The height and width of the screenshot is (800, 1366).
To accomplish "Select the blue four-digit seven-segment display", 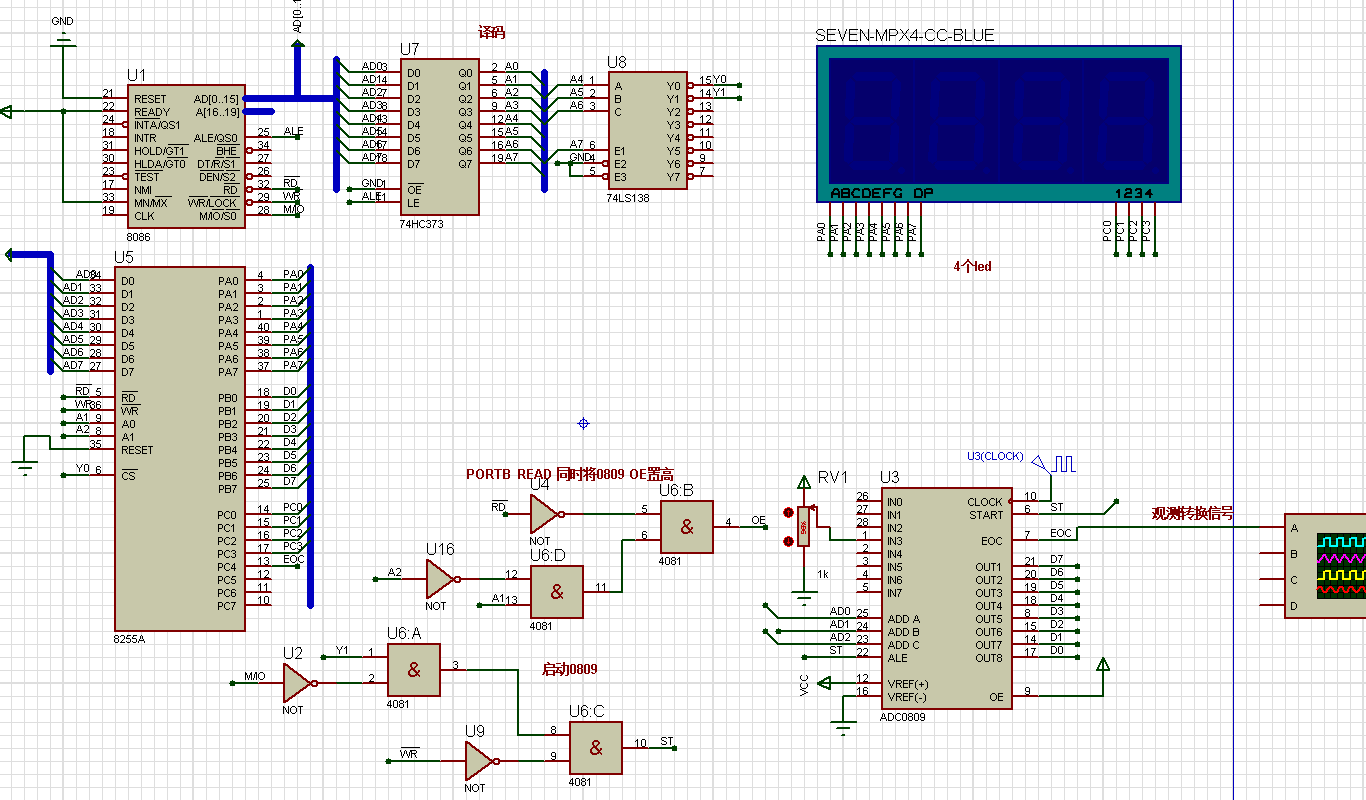I will [x=998, y=124].
